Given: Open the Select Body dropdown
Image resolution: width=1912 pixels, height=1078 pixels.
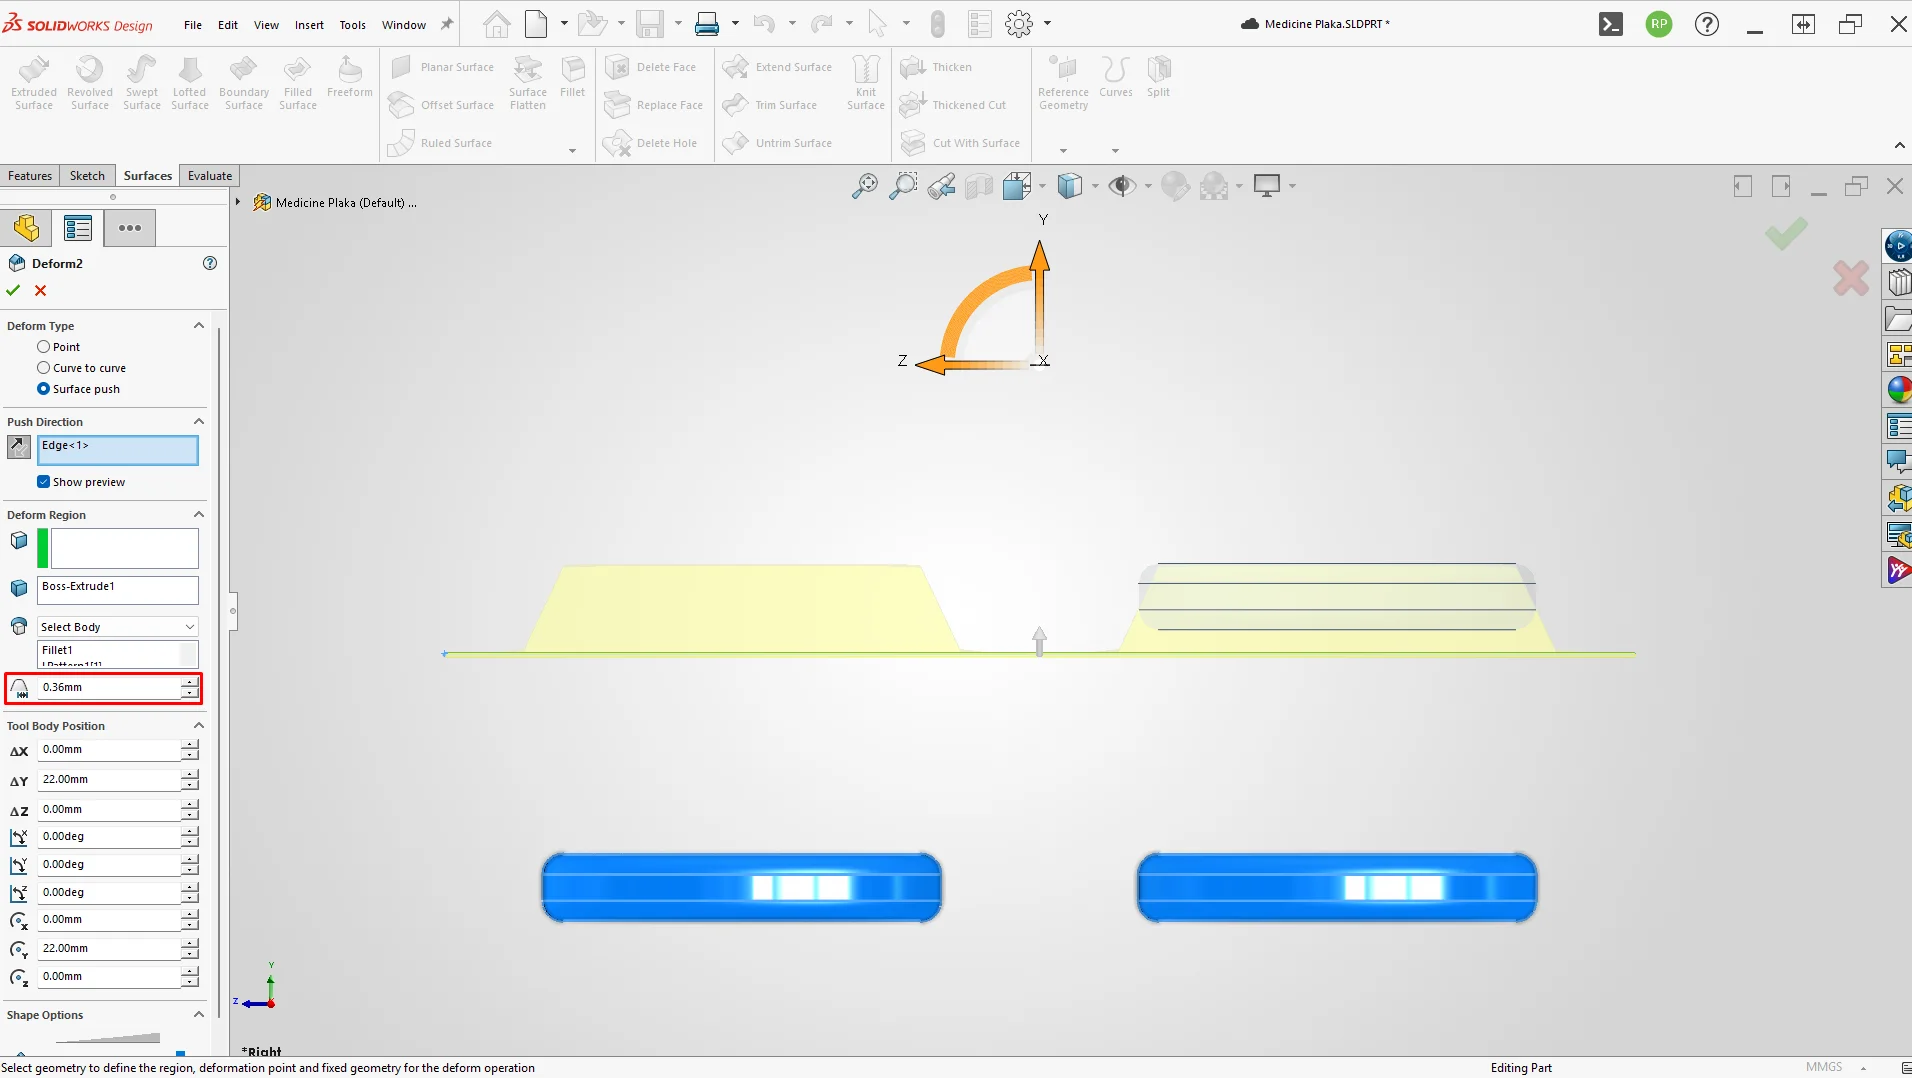Looking at the screenshot, I should (x=118, y=627).
